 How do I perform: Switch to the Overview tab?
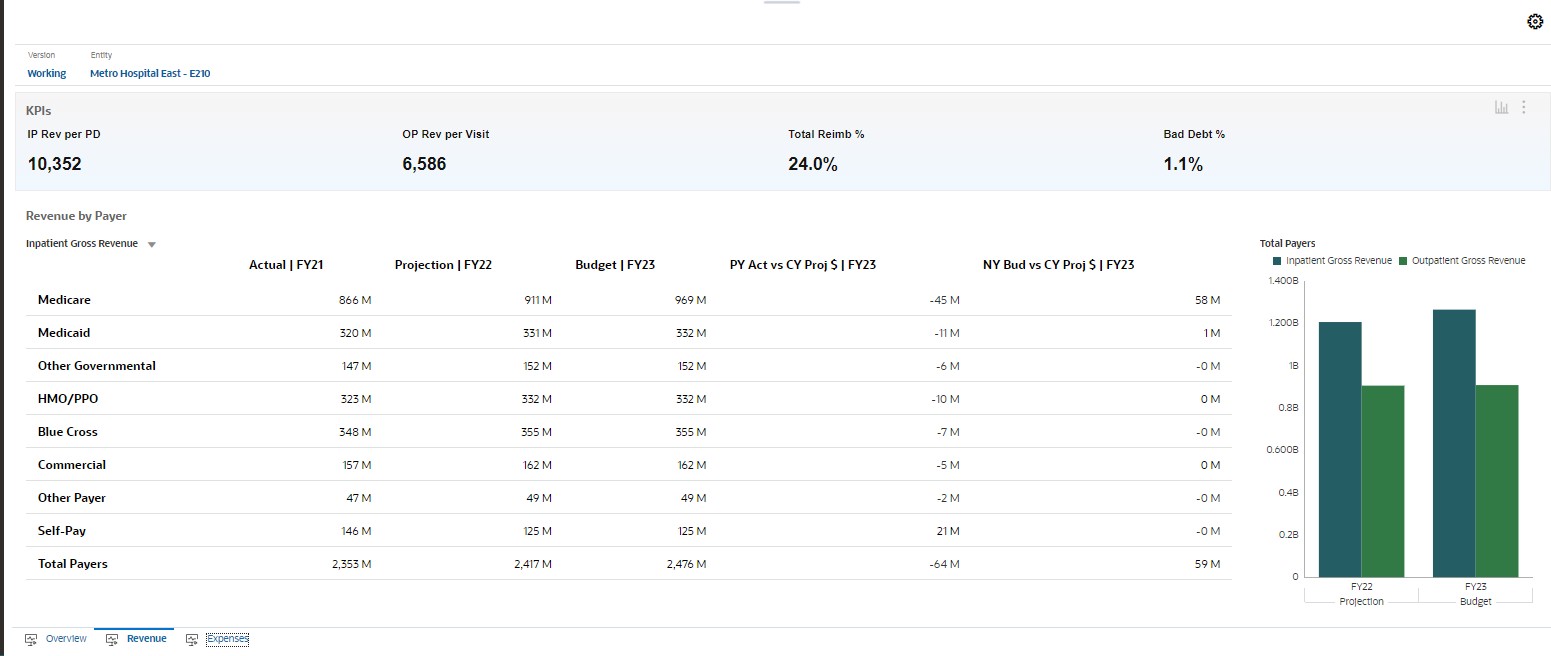66,638
